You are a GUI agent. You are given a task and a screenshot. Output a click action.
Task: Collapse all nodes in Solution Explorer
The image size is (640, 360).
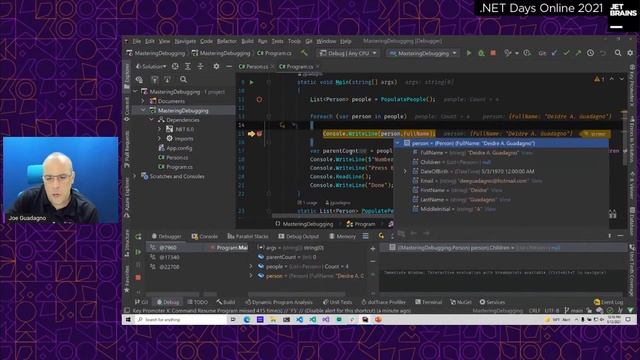(x=200, y=66)
